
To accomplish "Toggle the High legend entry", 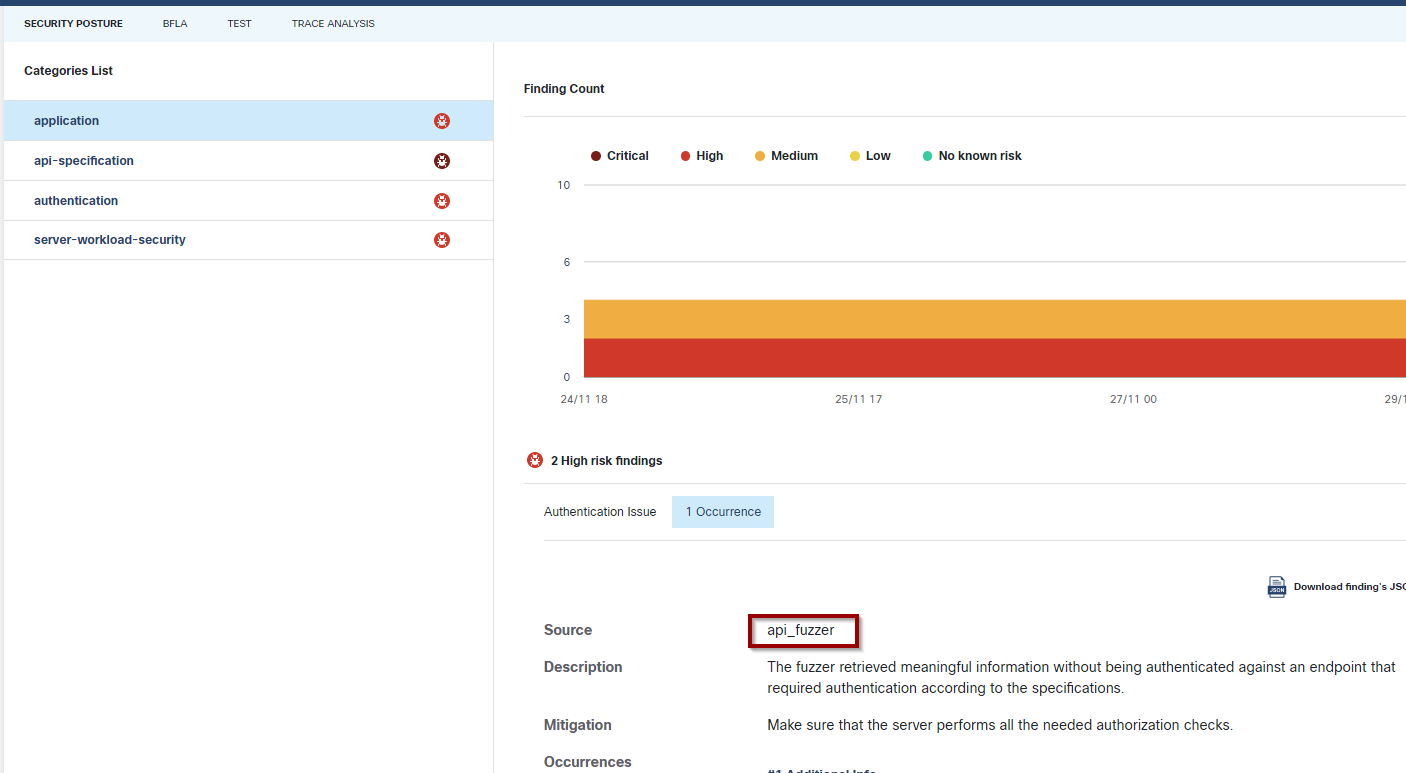I will 702,156.
